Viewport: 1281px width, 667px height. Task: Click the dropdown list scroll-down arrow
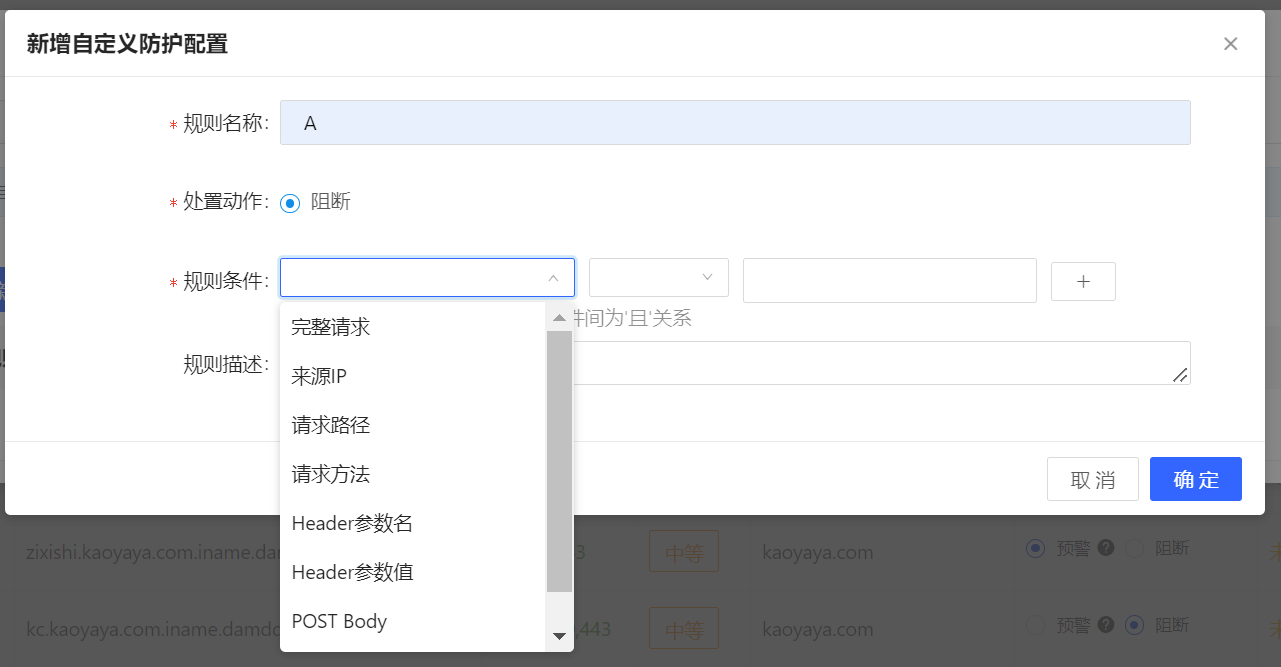(560, 636)
